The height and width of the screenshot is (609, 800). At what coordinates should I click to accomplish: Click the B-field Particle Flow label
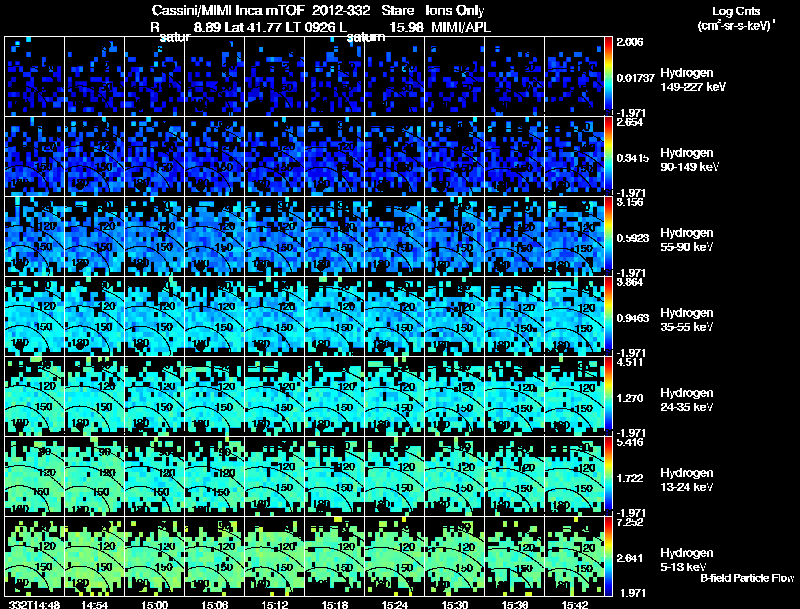747,578
